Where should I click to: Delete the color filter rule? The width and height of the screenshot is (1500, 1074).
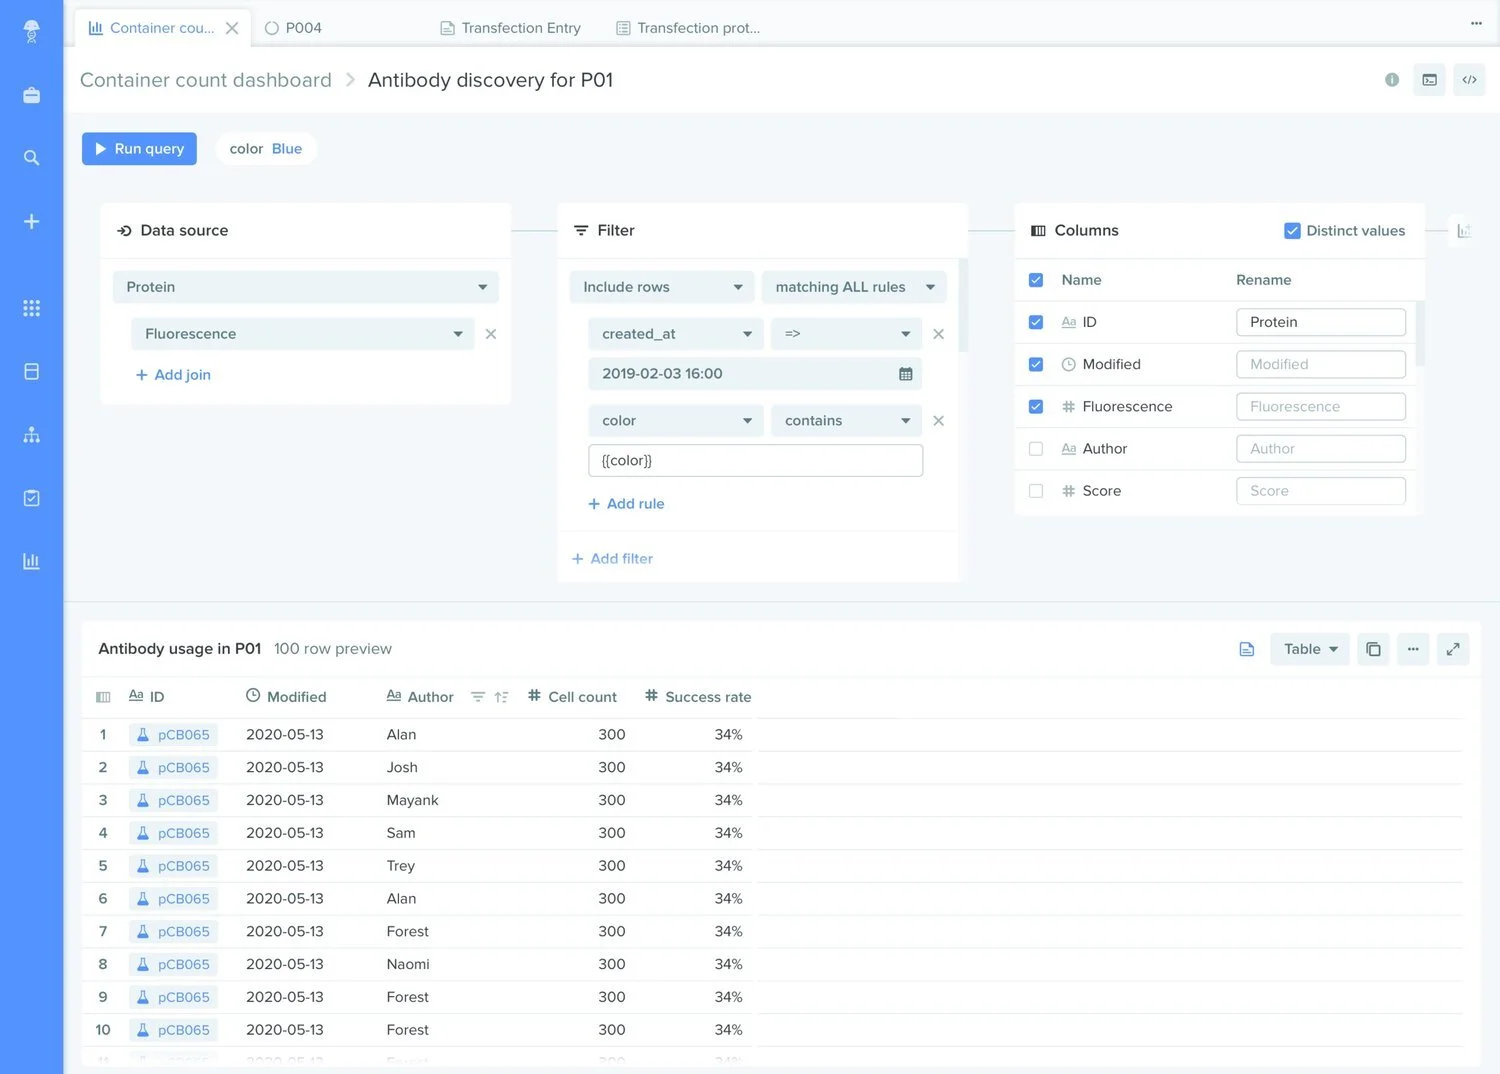pos(938,421)
